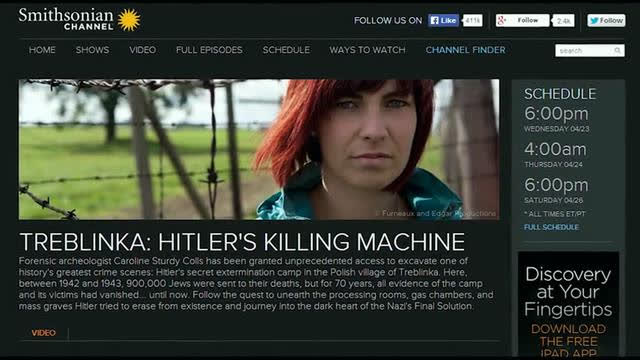Image resolution: width=640 pixels, height=360 pixels.
Task: Click the All Times ET/PT note
Action: coord(555,214)
